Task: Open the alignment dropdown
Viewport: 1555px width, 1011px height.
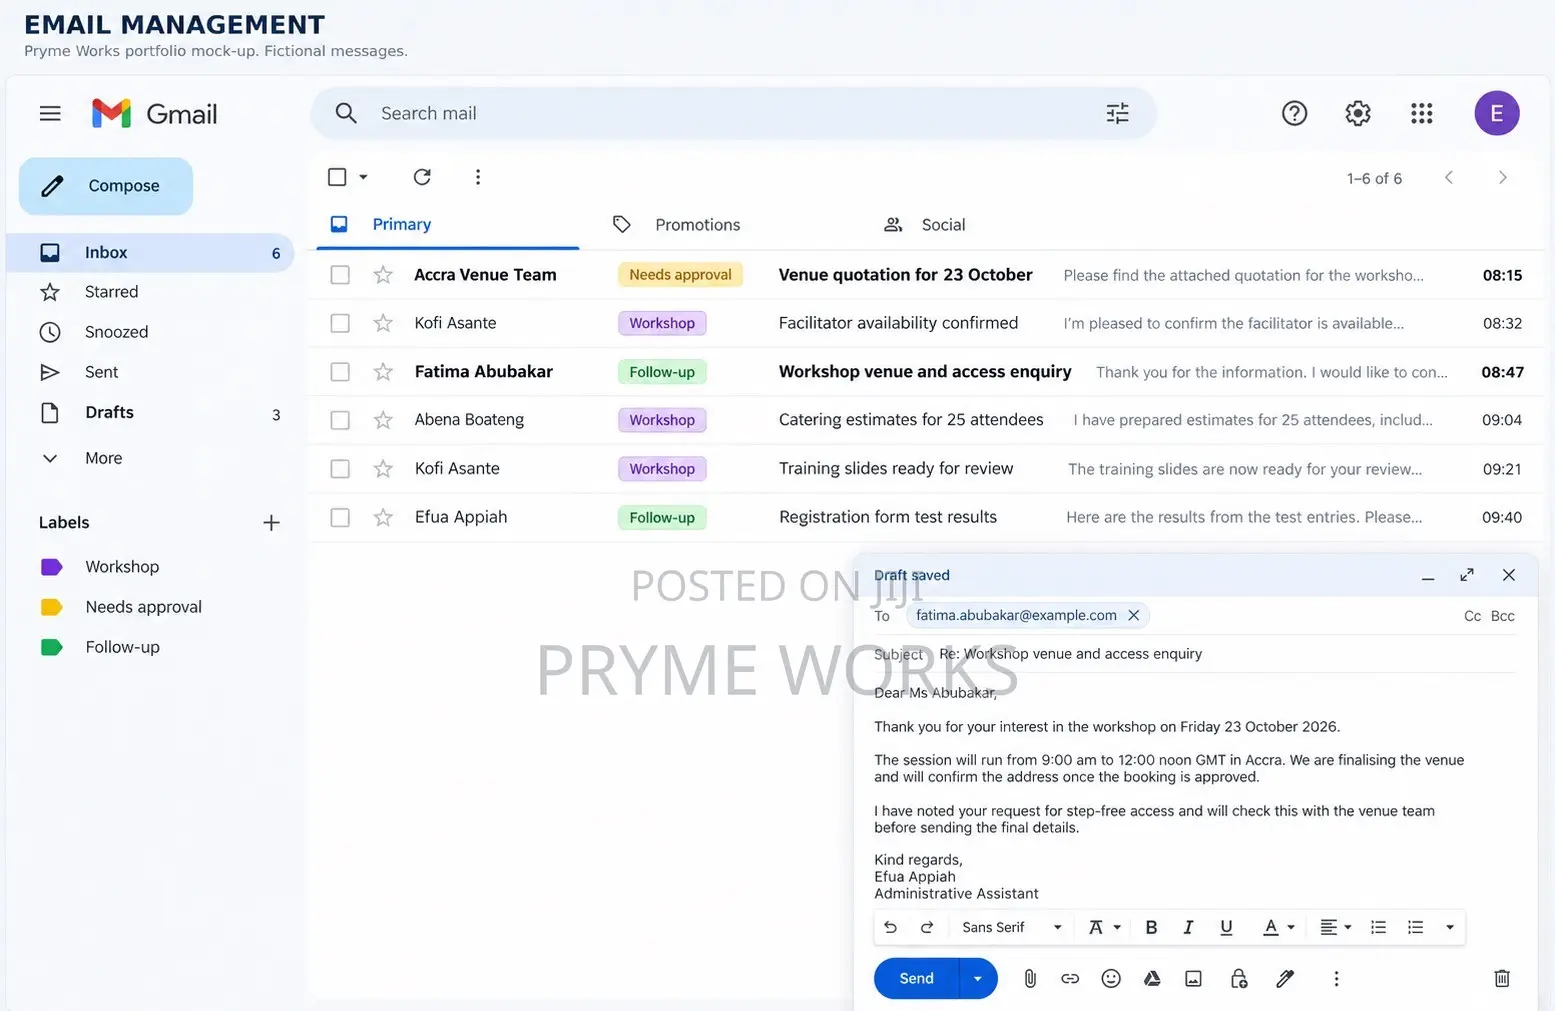Action: coord(1336,927)
